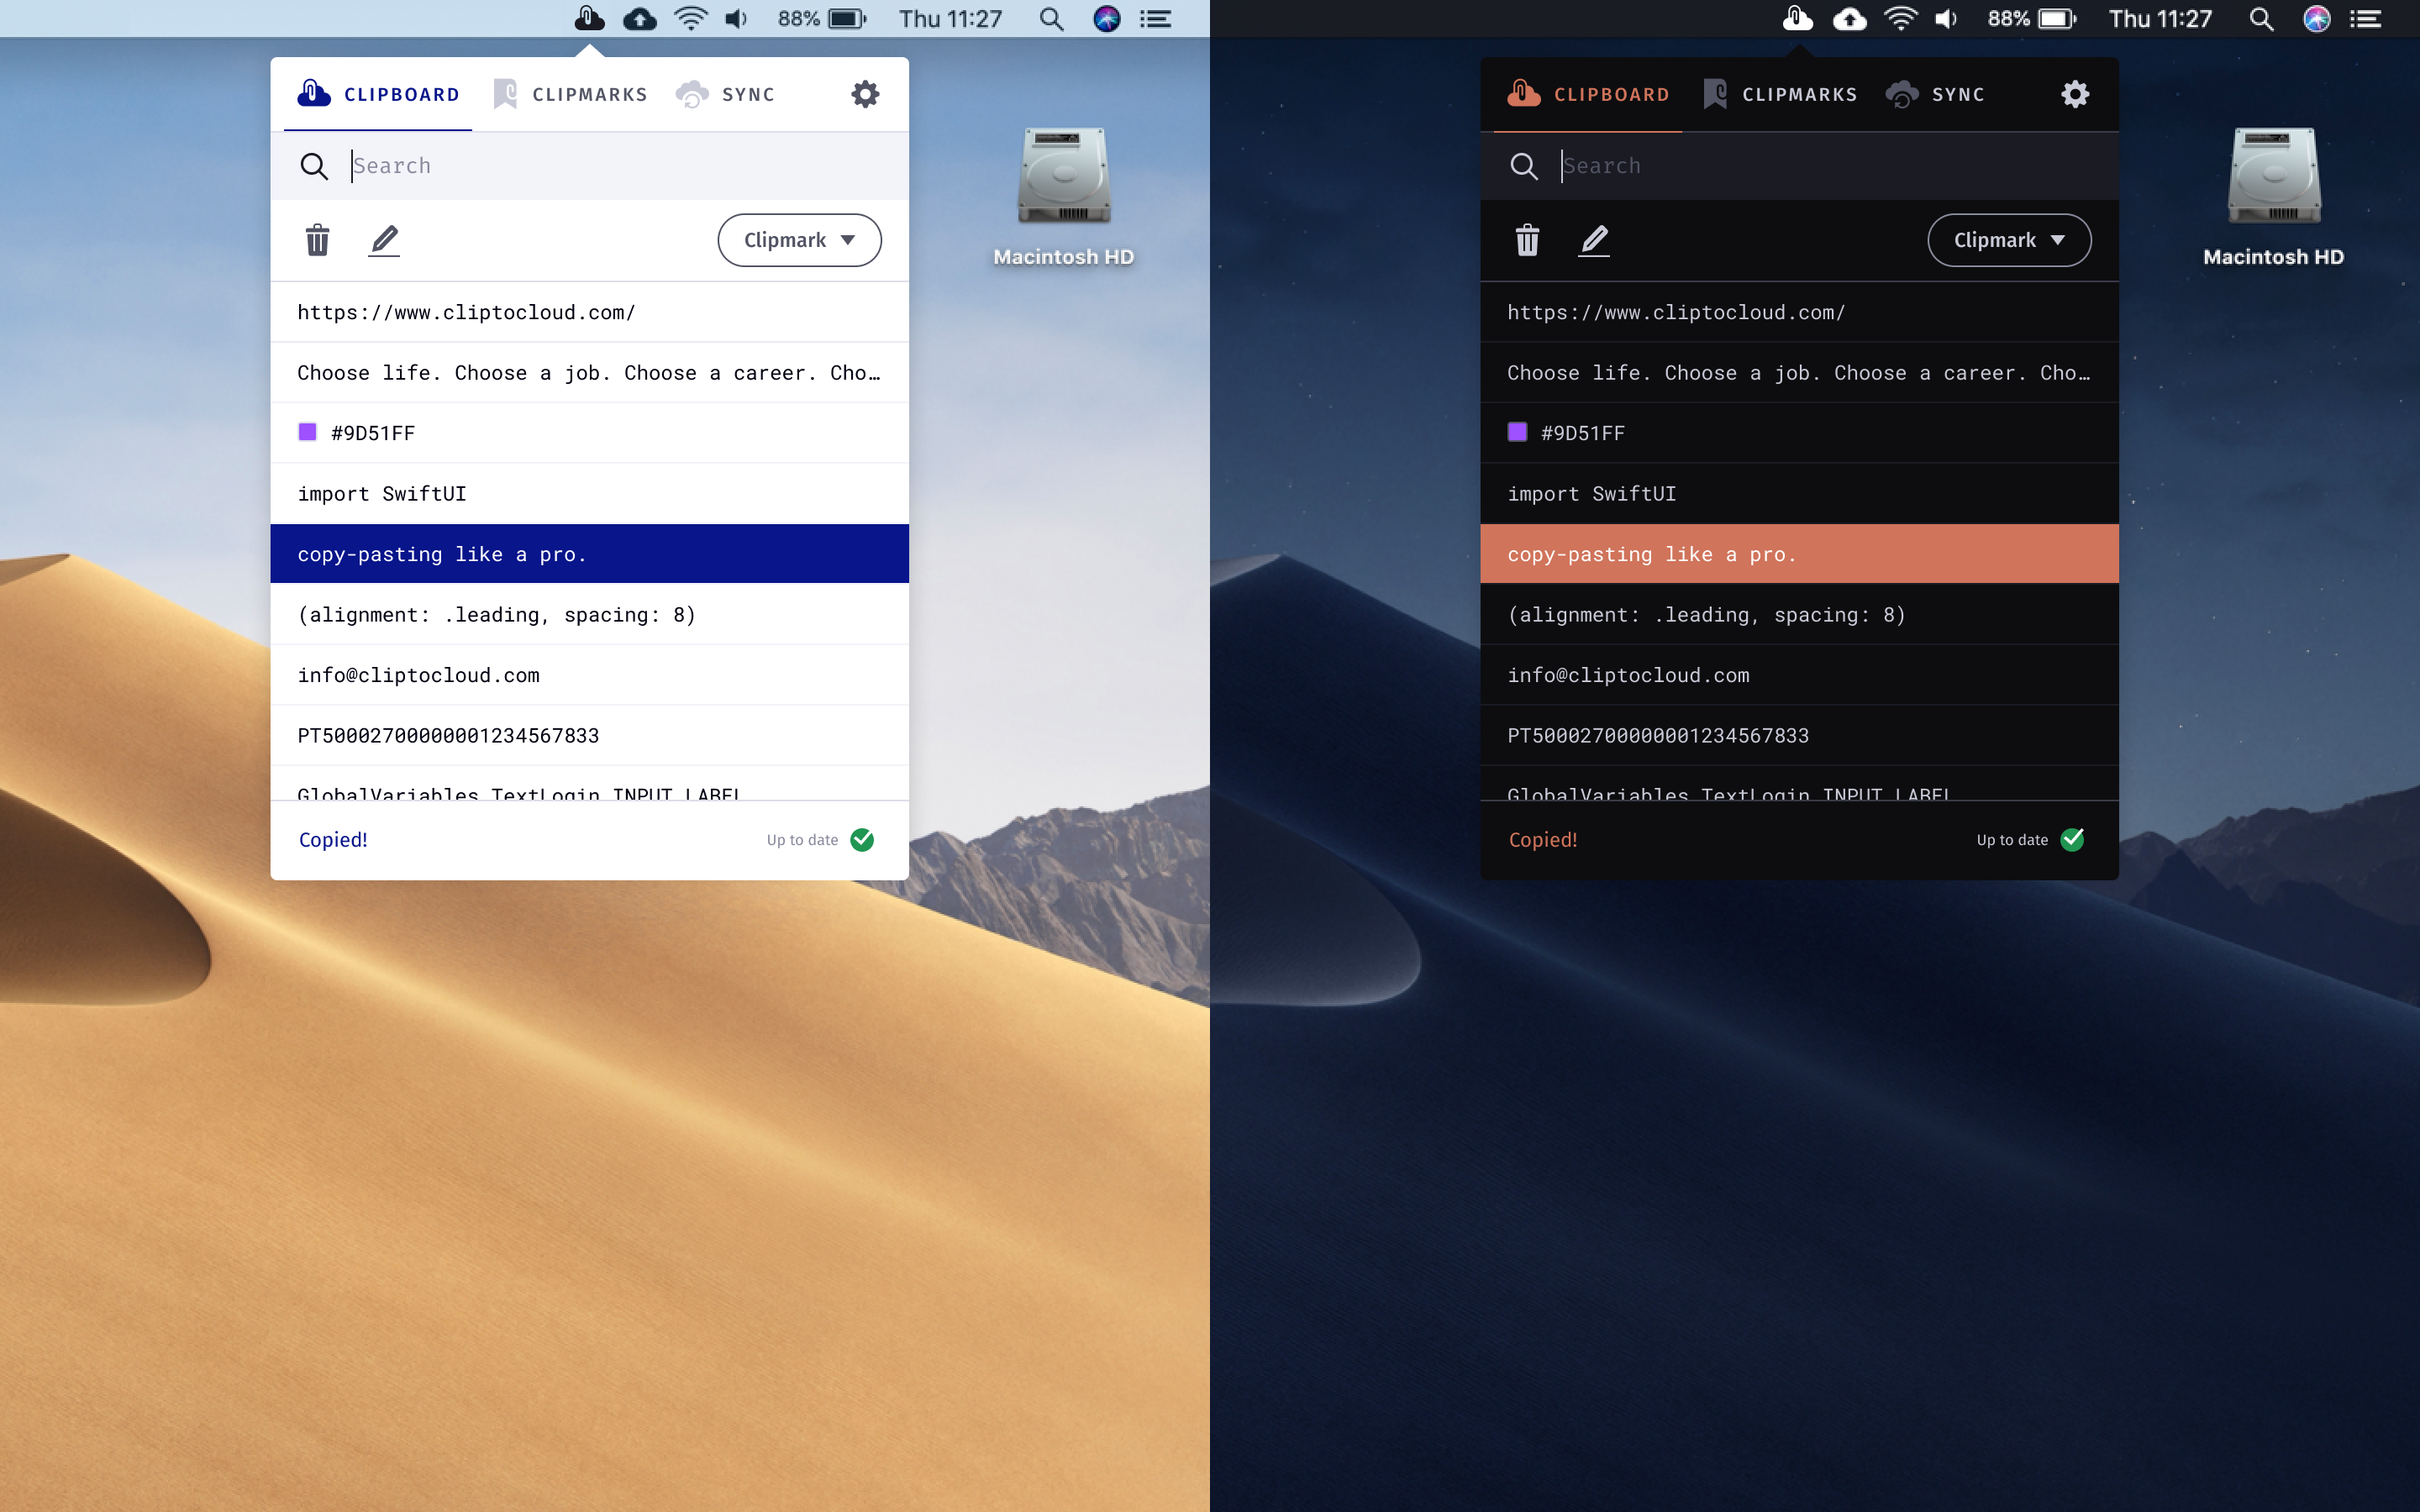Switch to CLIPBOARD tab in dark panel
Viewport: 2420px width, 1512px height.
point(1588,95)
